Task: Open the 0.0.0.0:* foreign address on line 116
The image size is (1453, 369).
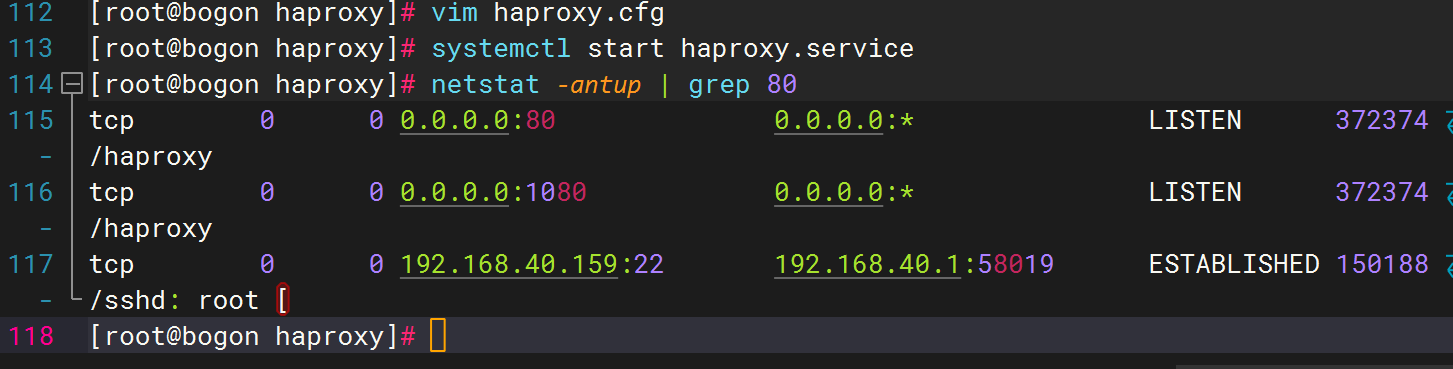Action: click(844, 193)
